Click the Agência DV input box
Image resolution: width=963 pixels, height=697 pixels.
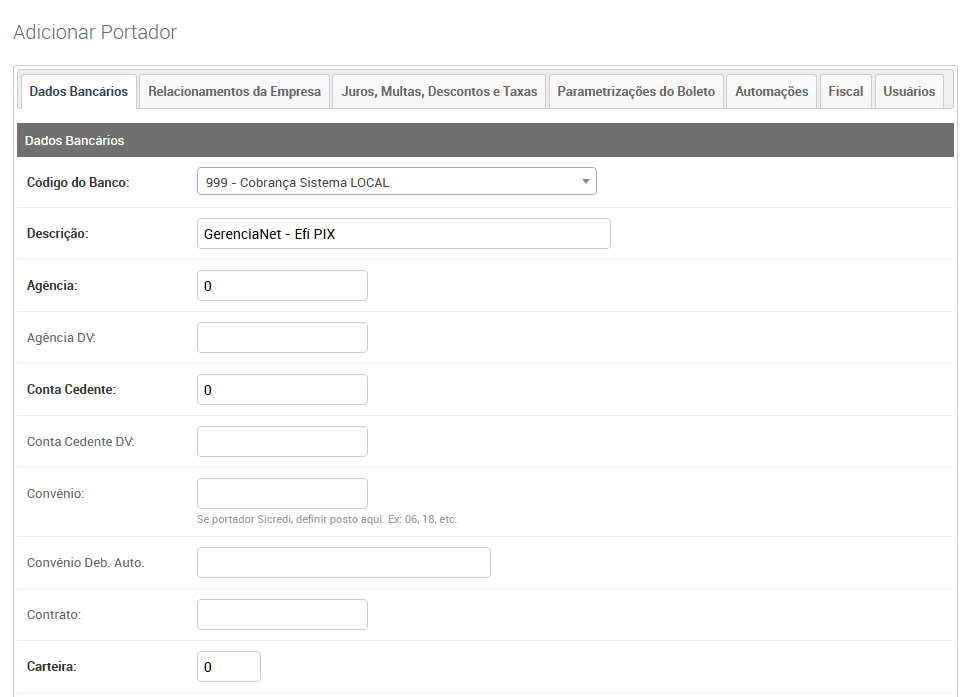point(282,337)
